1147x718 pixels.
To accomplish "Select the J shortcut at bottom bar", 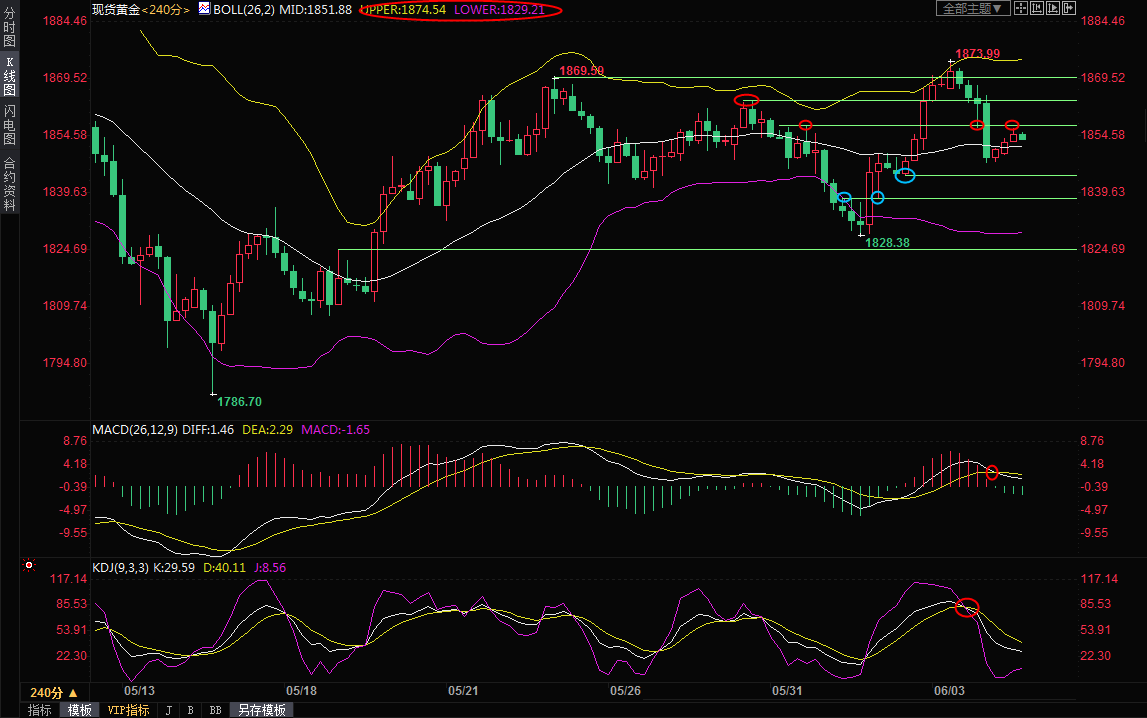I will click(168, 710).
